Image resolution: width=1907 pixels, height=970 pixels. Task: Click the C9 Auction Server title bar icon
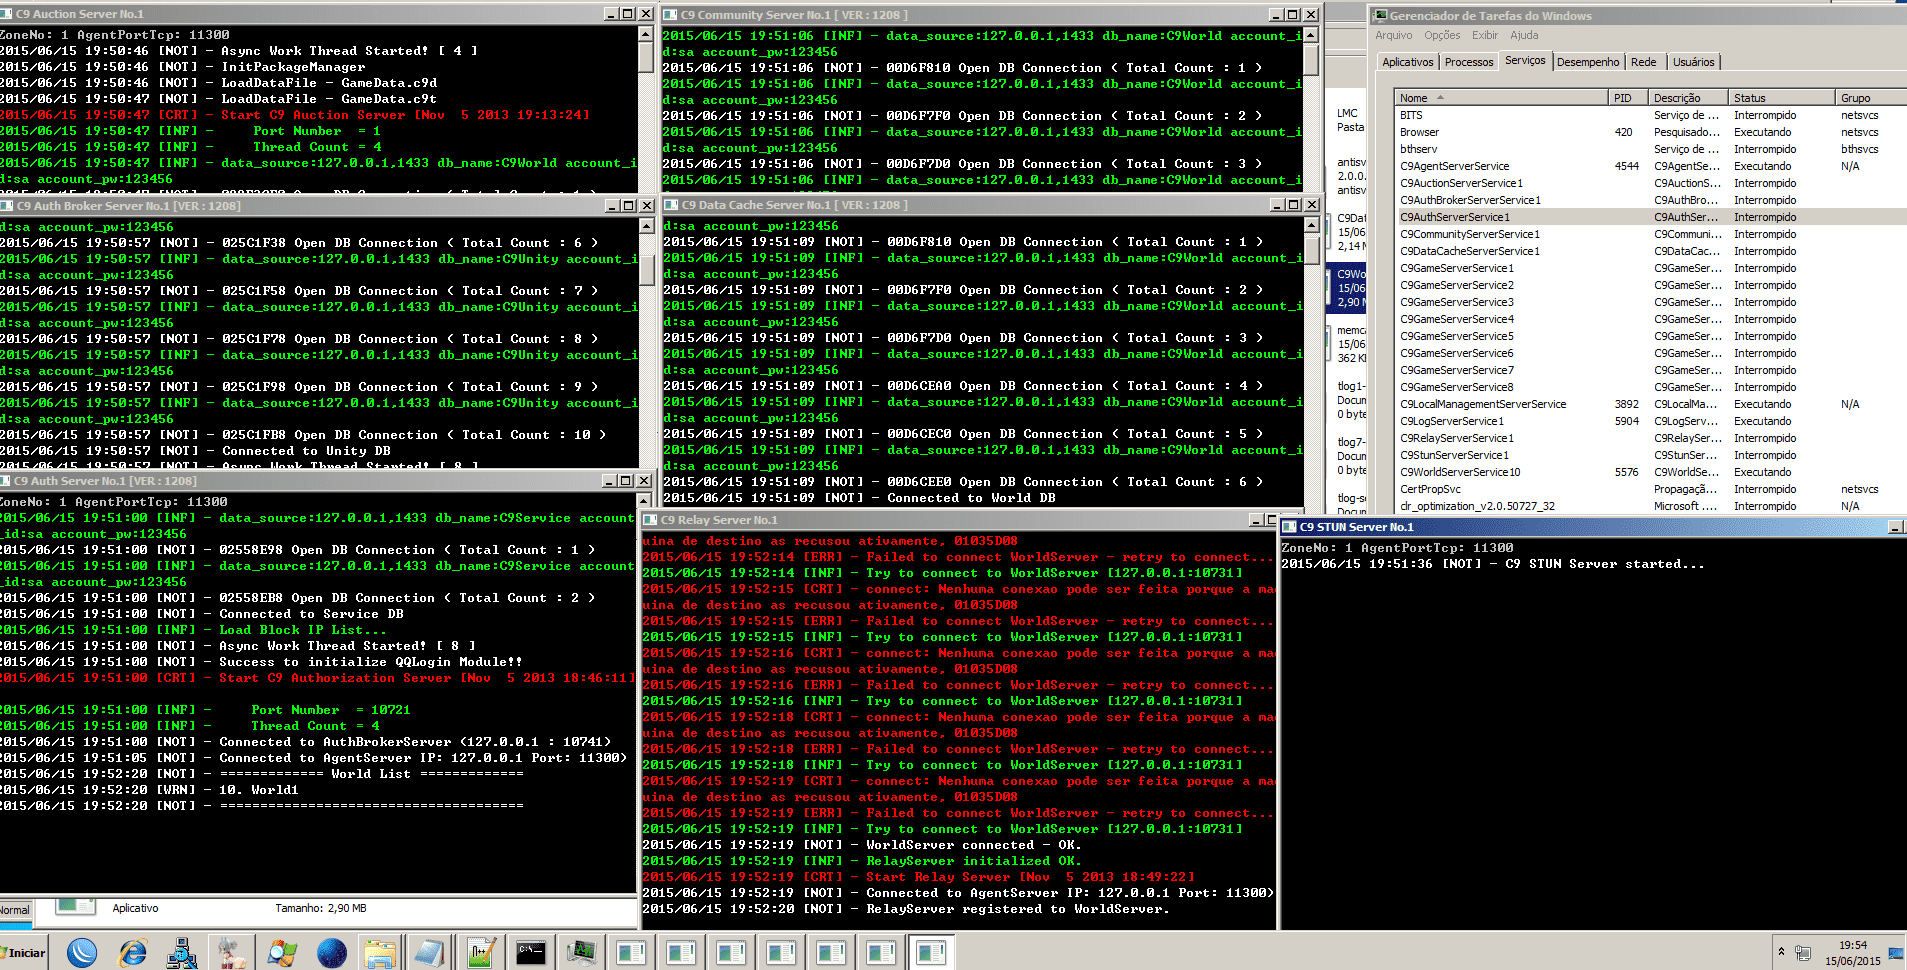pyautogui.click(x=7, y=14)
